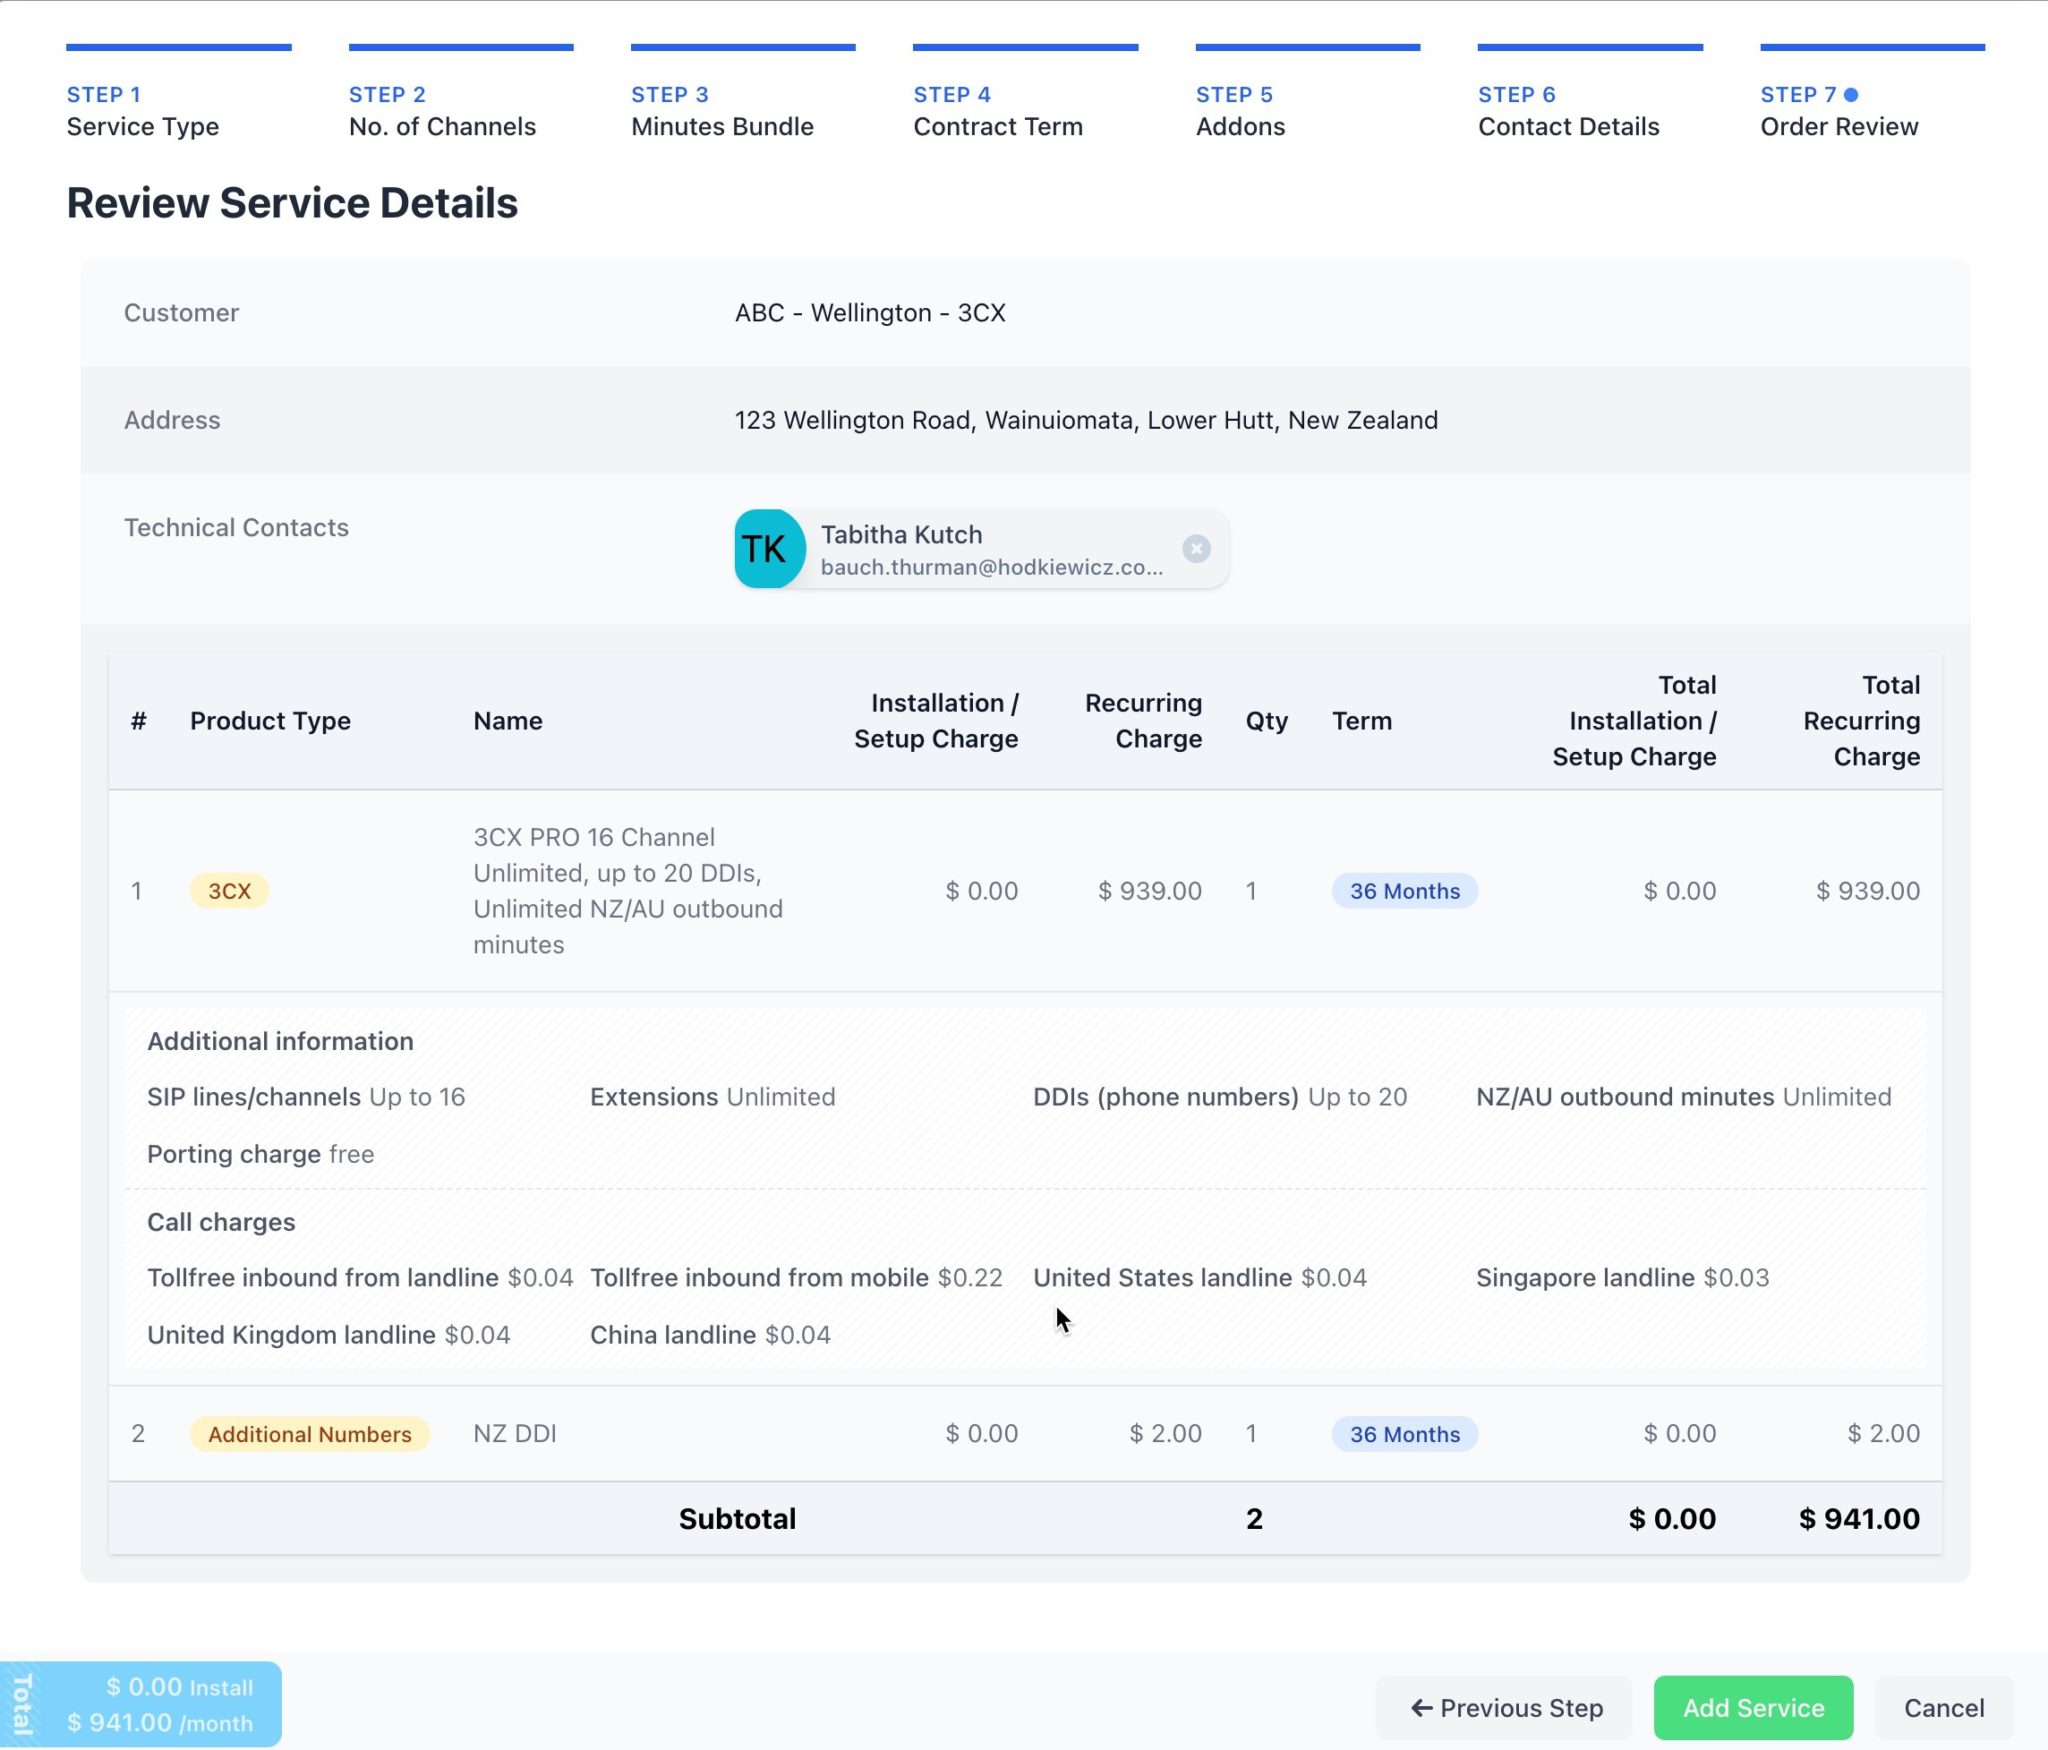Click the NZ DDI product name

[515, 1434]
